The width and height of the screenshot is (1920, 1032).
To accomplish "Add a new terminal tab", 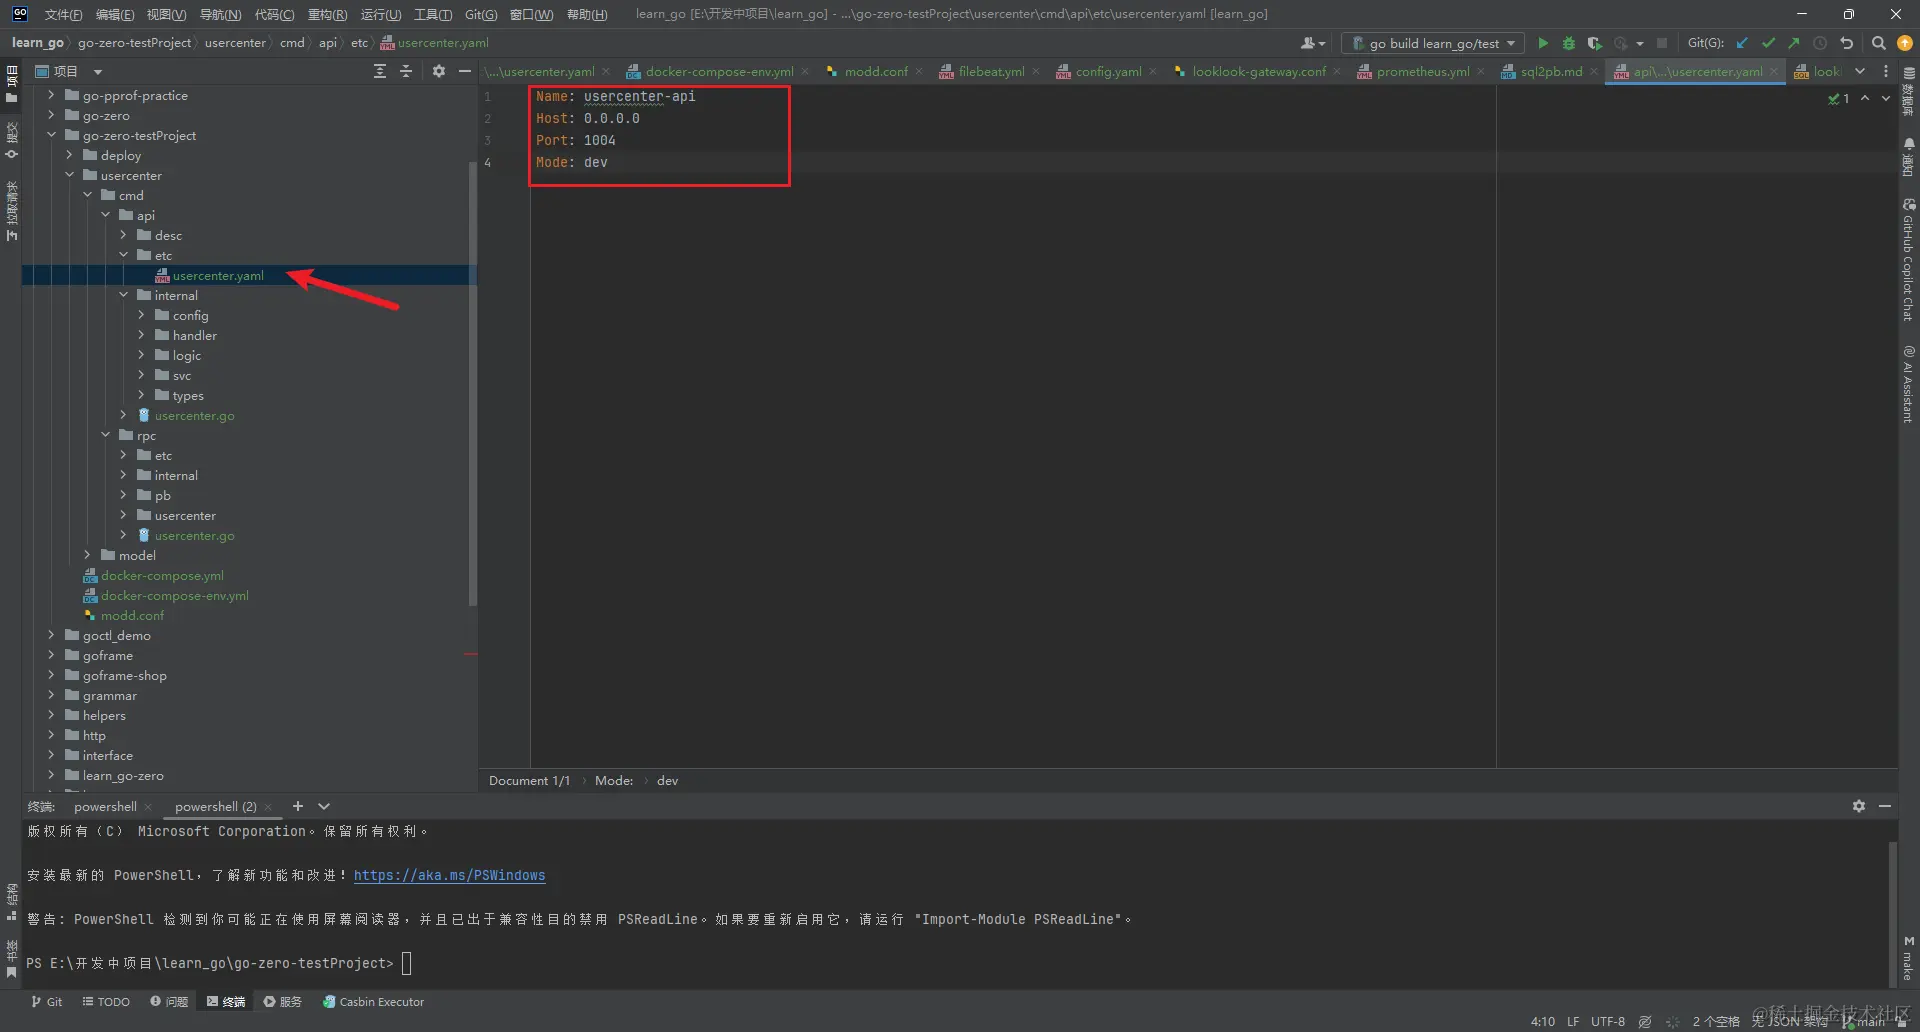I will tap(298, 806).
